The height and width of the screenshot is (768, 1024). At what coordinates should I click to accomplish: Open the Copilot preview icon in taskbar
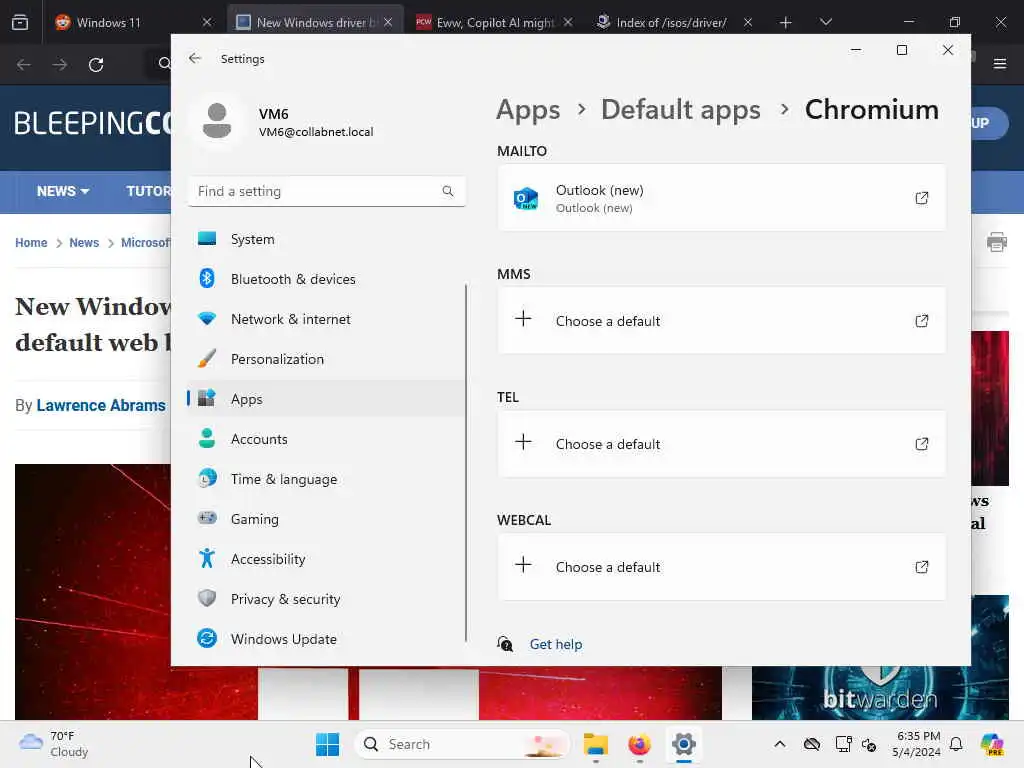click(x=992, y=744)
